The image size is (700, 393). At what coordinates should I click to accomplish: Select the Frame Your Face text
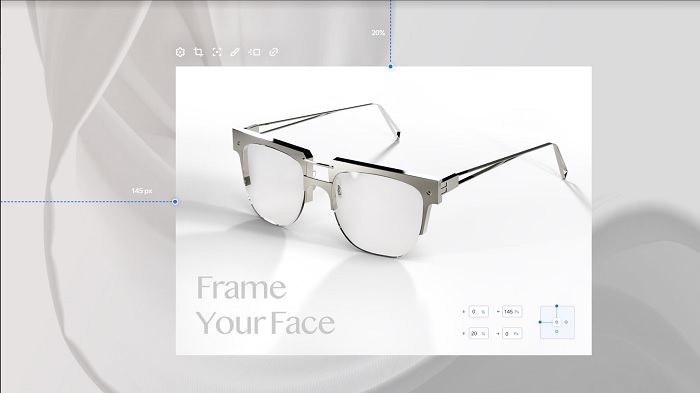(x=266, y=305)
